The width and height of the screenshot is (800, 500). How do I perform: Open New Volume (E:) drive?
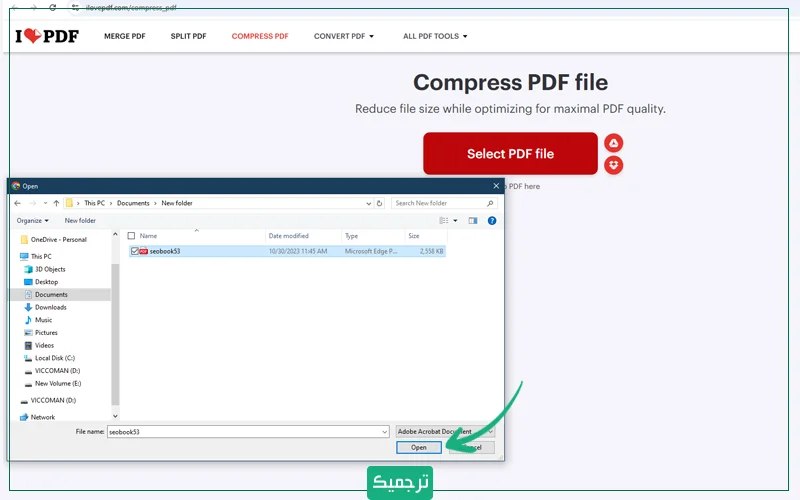[53, 384]
